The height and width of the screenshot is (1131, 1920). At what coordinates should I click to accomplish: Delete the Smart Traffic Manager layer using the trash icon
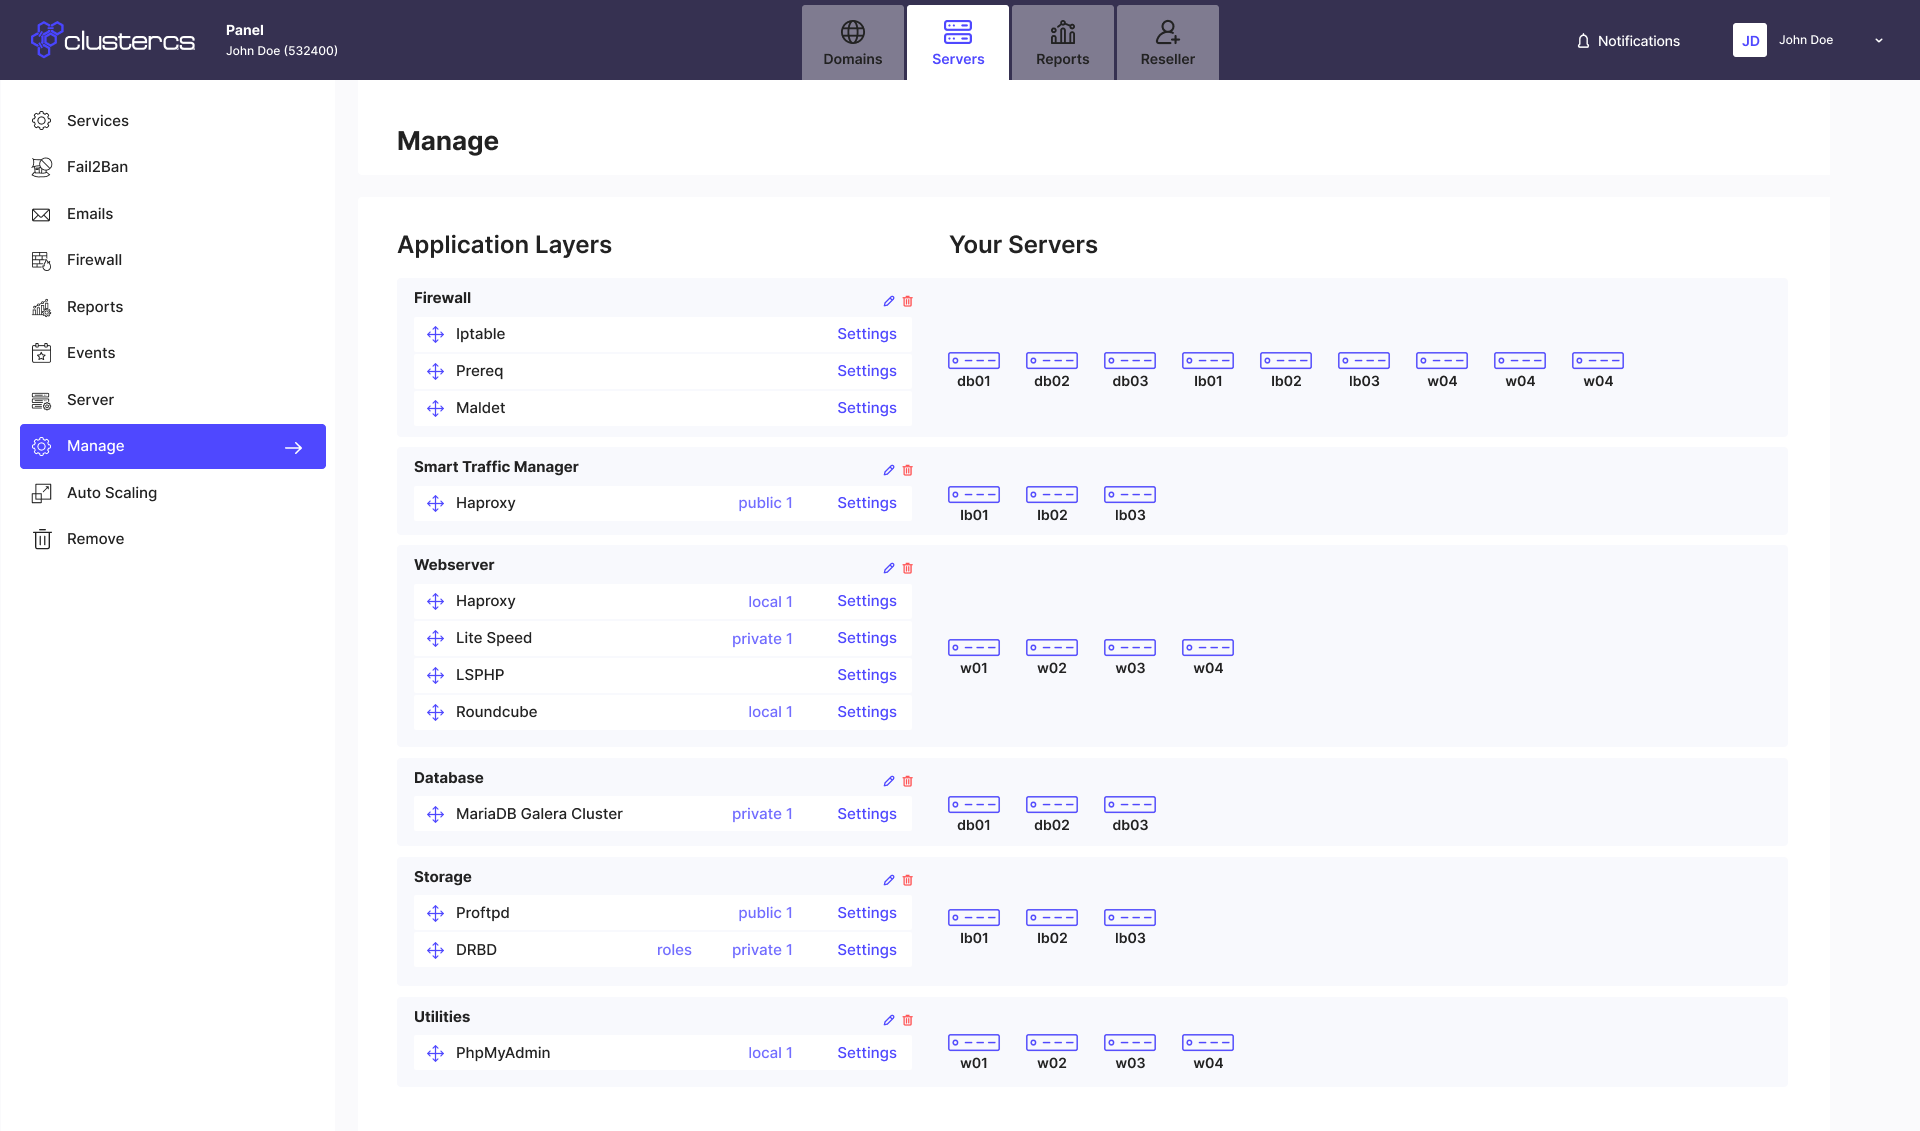908,470
